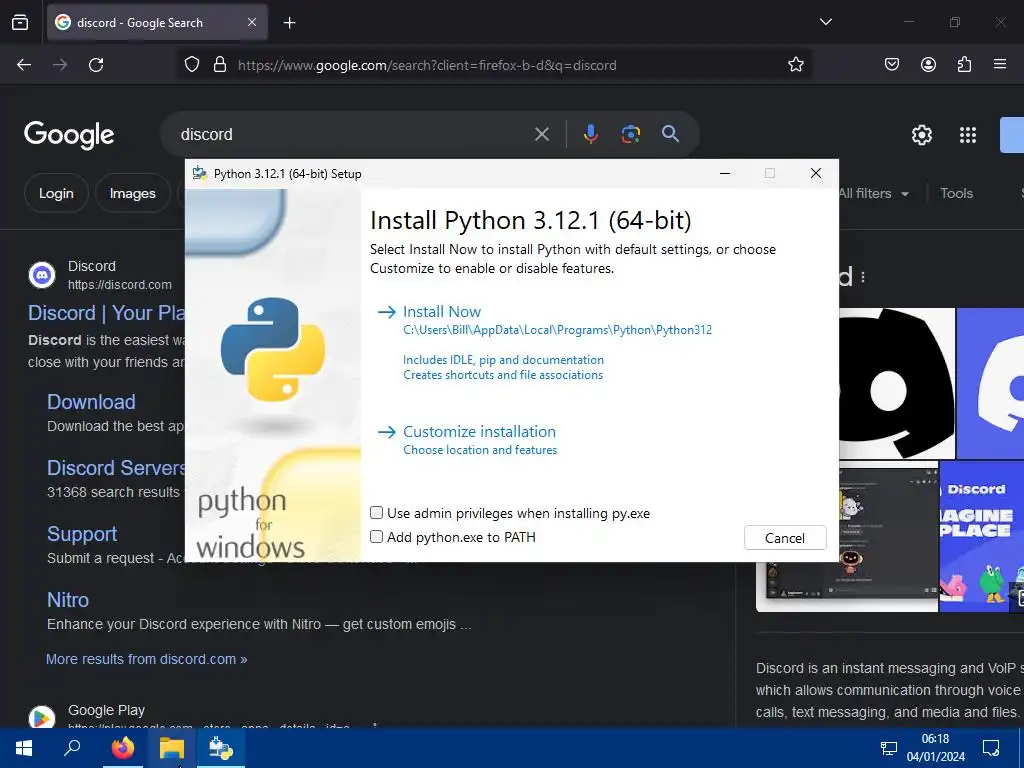Submit search with magnifier icon
1024x768 pixels.
(x=670, y=134)
